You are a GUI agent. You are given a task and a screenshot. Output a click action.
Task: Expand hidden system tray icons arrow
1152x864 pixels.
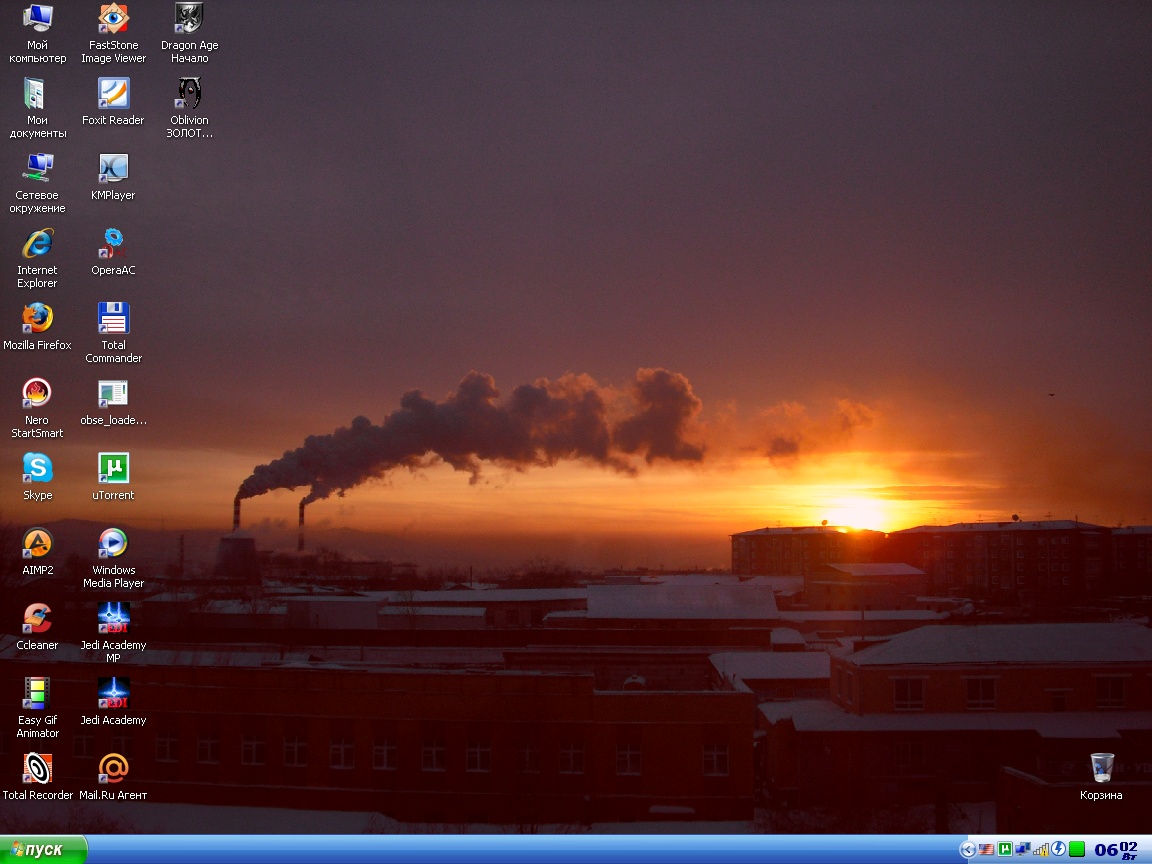point(967,850)
